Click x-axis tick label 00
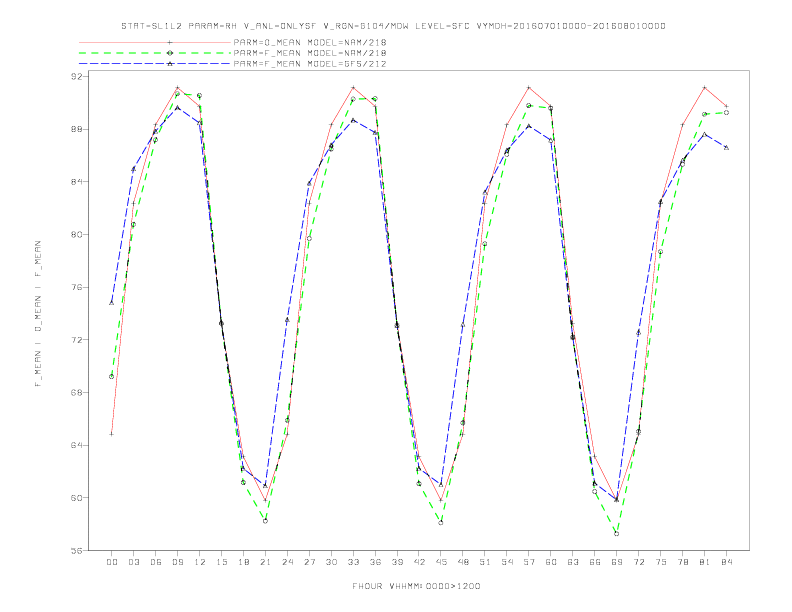792x612 pixels. [112, 562]
